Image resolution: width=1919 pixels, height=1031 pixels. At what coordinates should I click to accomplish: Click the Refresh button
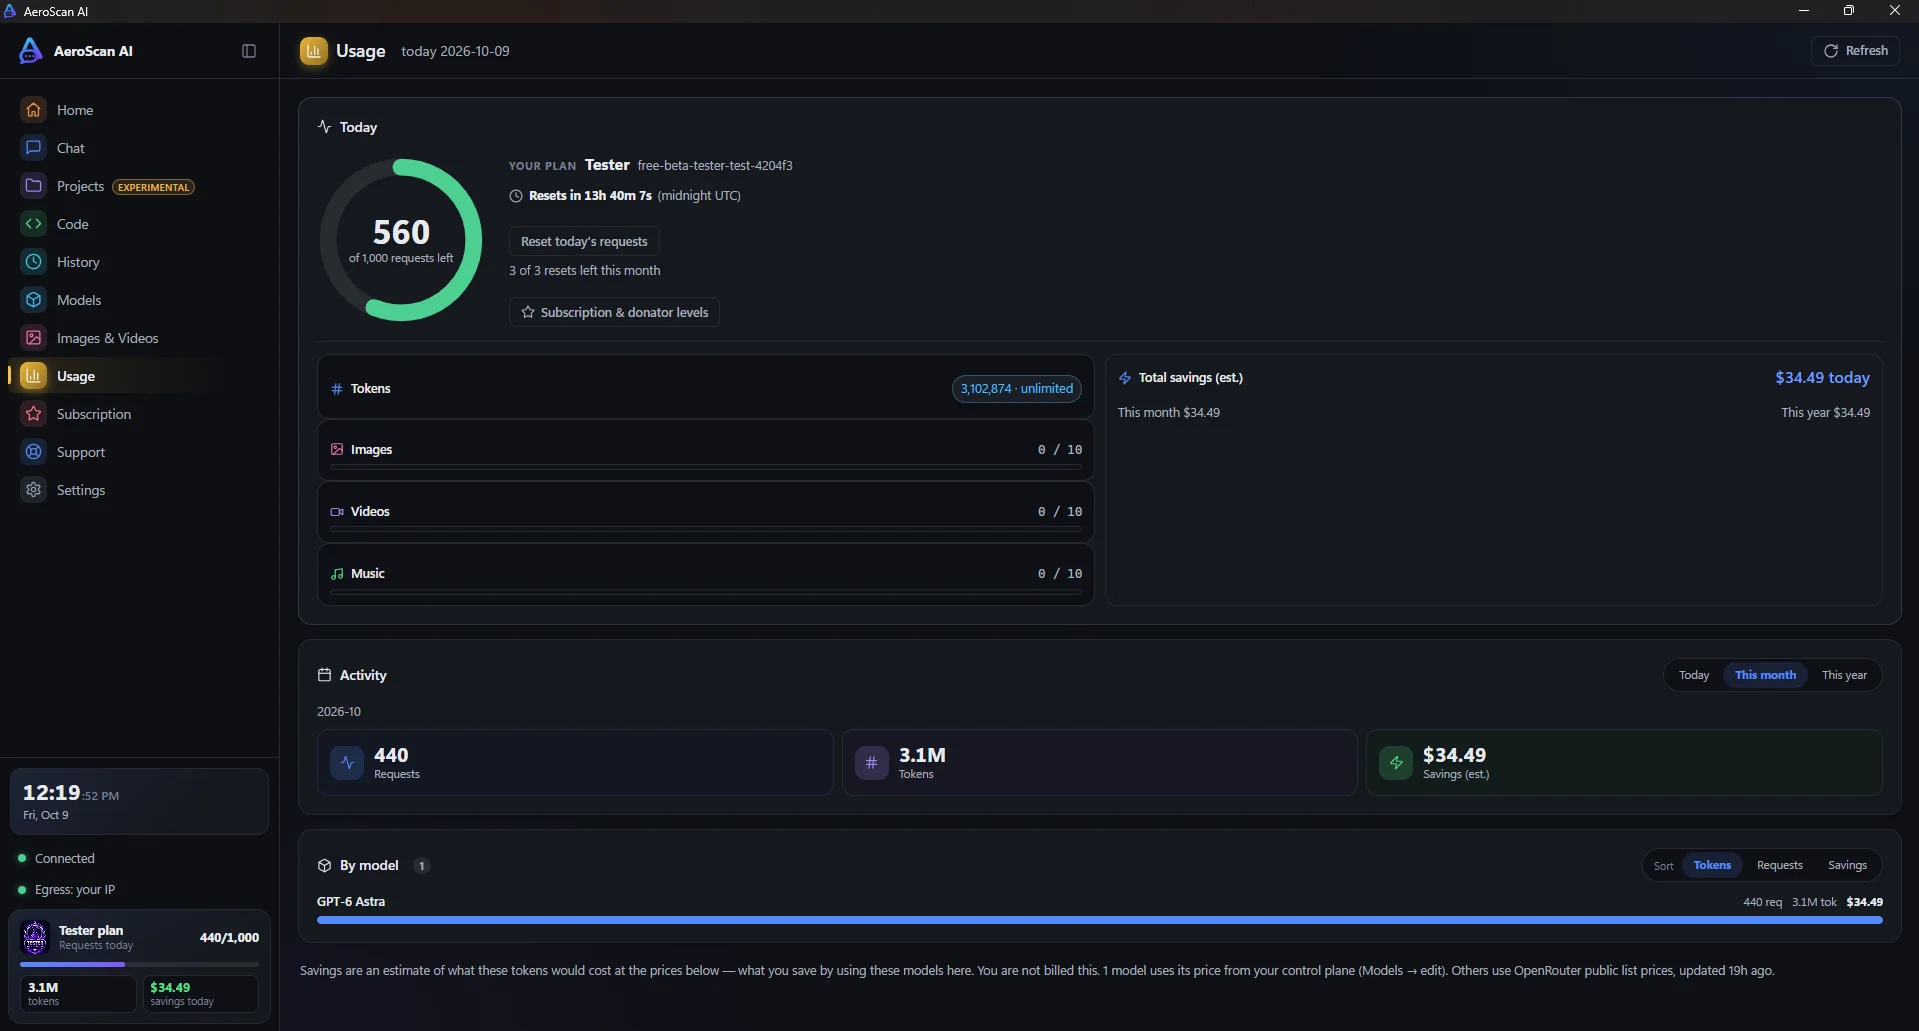1855,51
